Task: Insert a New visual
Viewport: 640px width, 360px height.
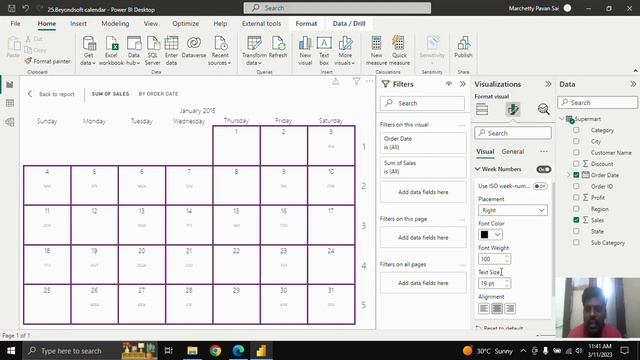Action: coord(305,51)
